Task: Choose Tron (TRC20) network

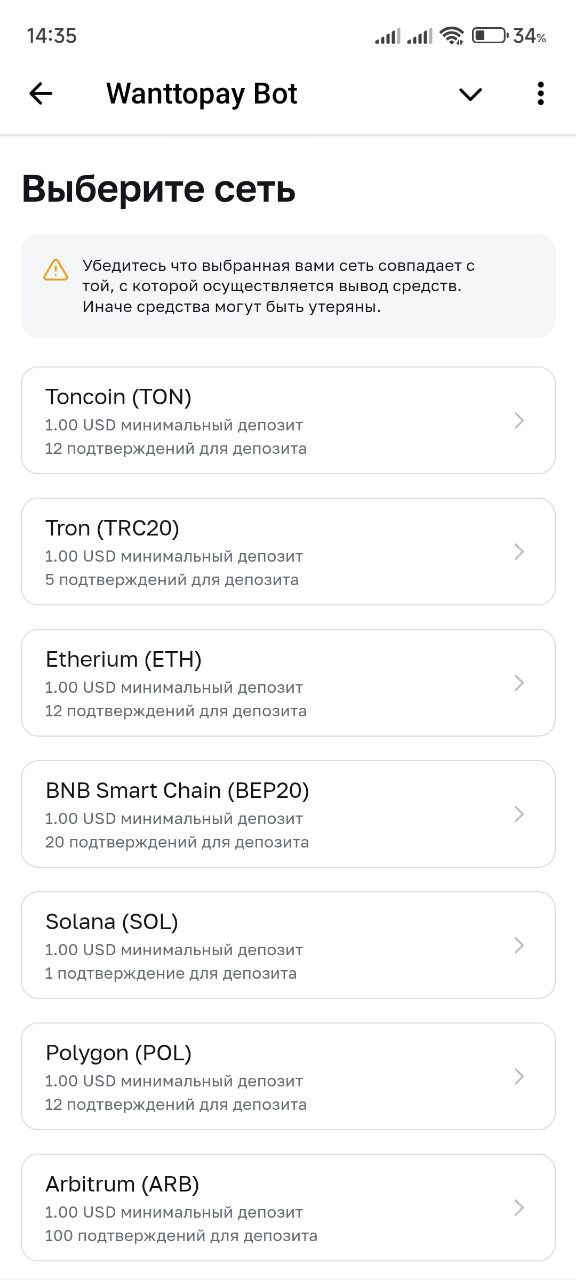Action: (288, 552)
